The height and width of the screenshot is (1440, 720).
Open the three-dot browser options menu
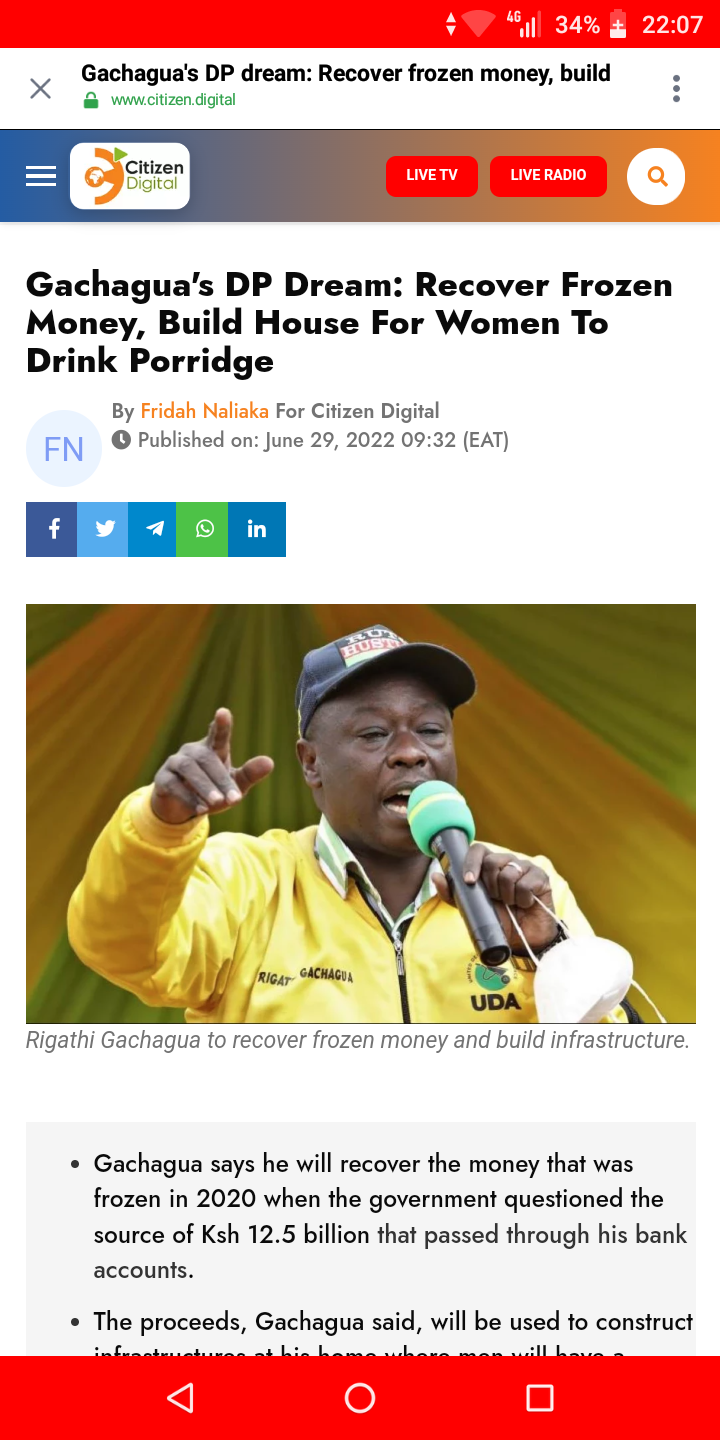(677, 89)
